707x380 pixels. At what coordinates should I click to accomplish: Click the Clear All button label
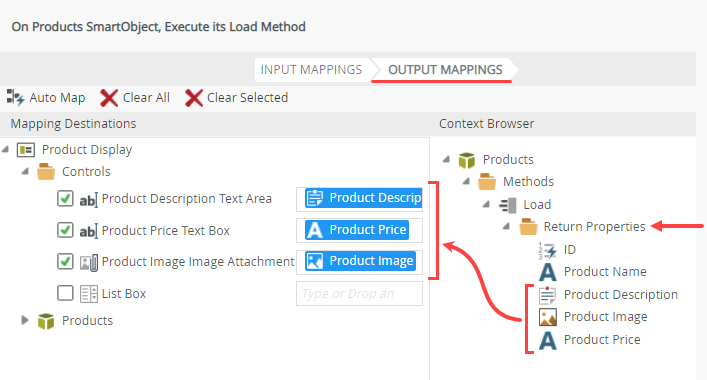point(147,98)
